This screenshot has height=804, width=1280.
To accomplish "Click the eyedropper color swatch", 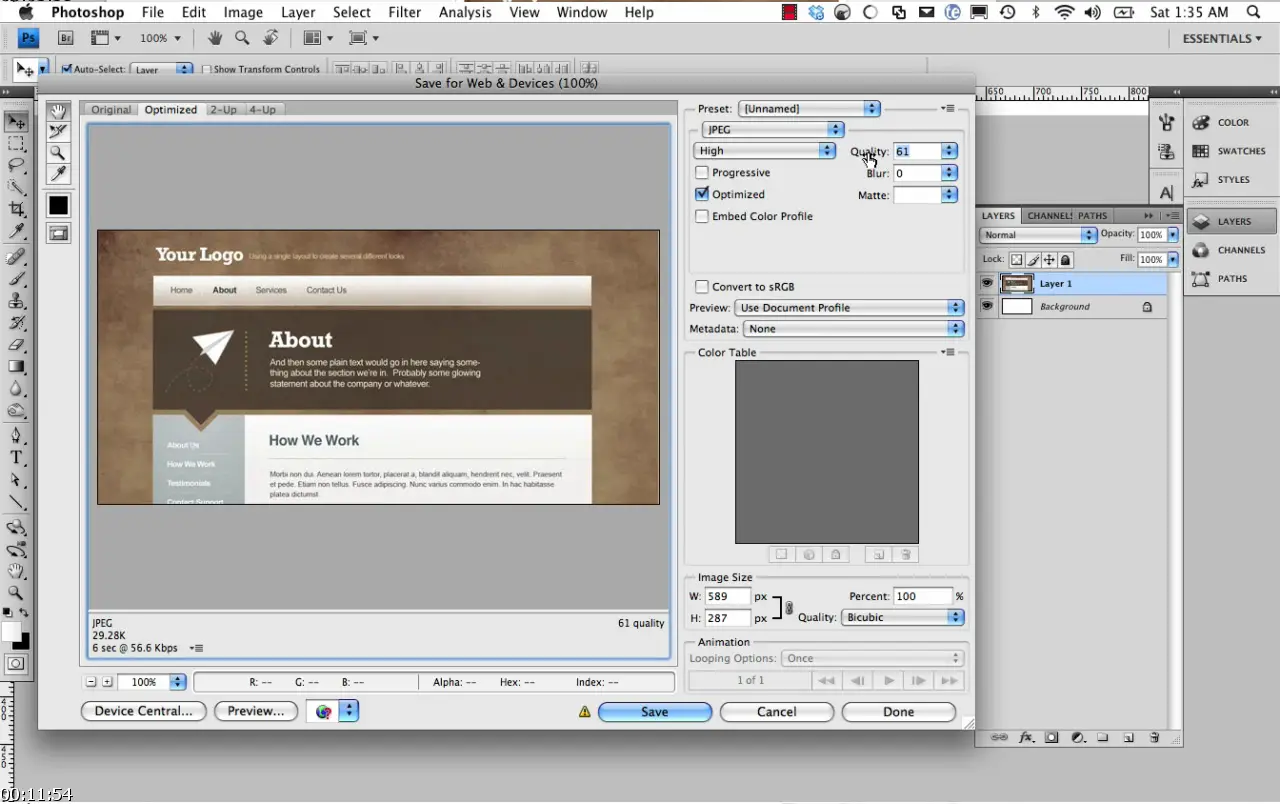I will pos(59,205).
